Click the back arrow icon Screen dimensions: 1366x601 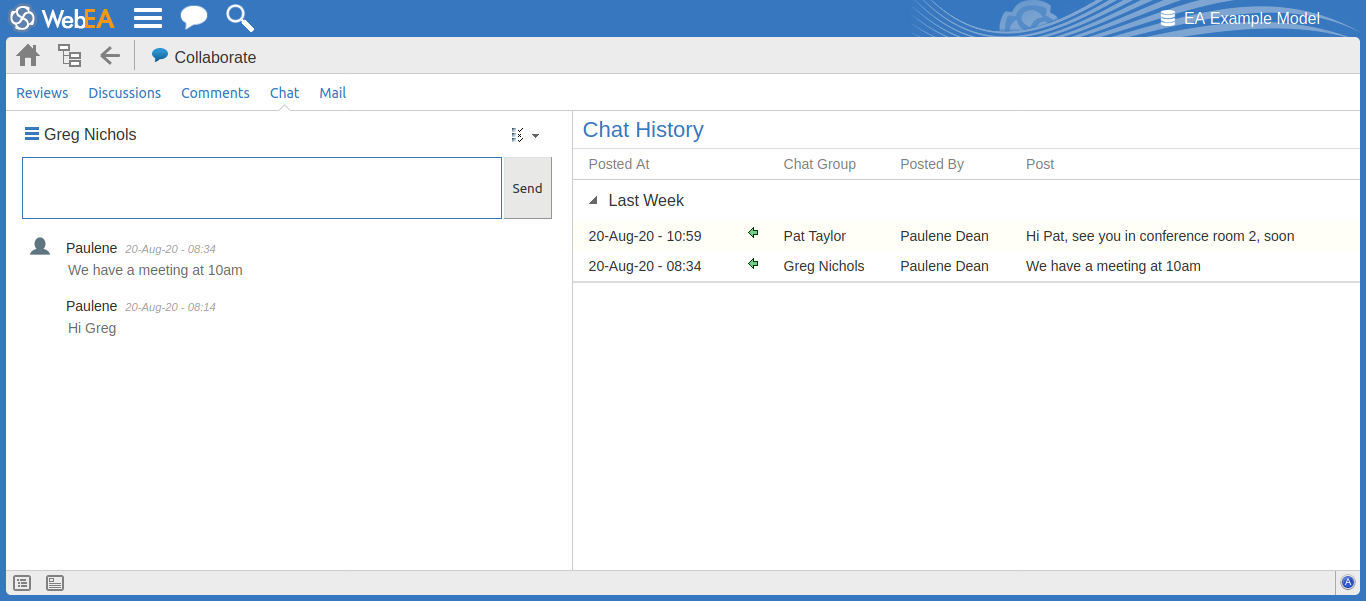110,56
